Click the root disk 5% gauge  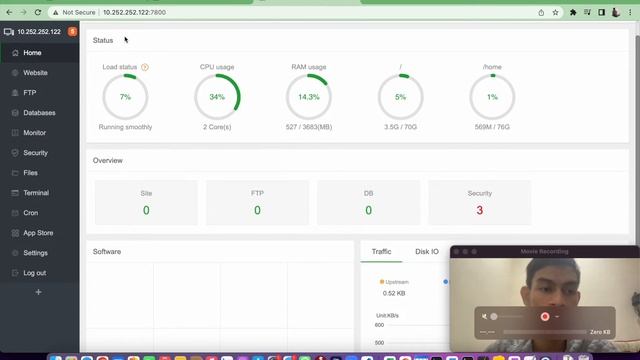click(400, 97)
